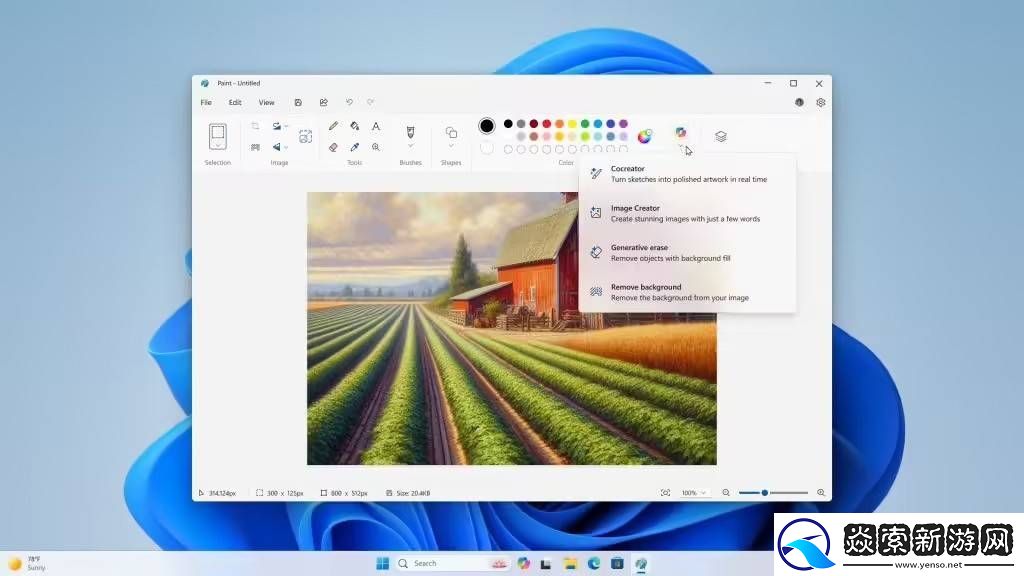
Task: Select the Pencil tool
Action: pyautogui.click(x=333, y=126)
